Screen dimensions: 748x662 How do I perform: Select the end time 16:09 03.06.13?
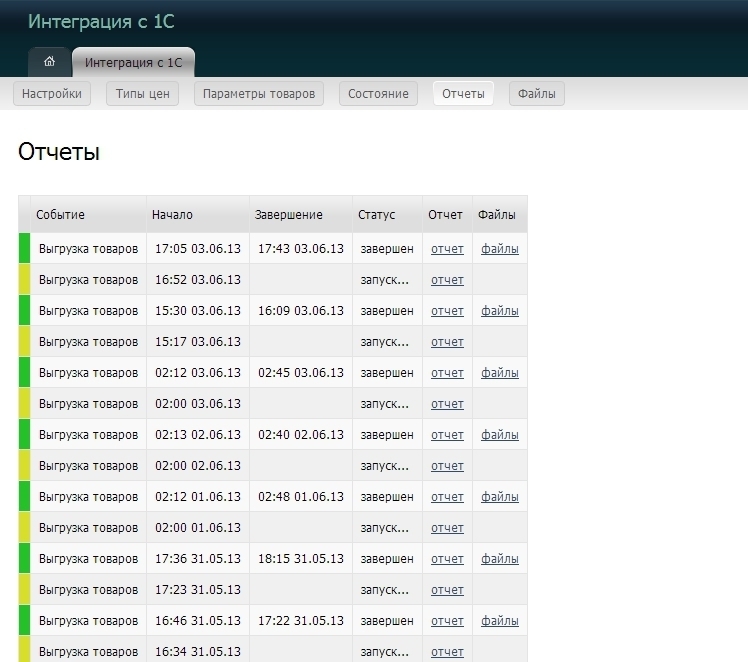point(301,310)
